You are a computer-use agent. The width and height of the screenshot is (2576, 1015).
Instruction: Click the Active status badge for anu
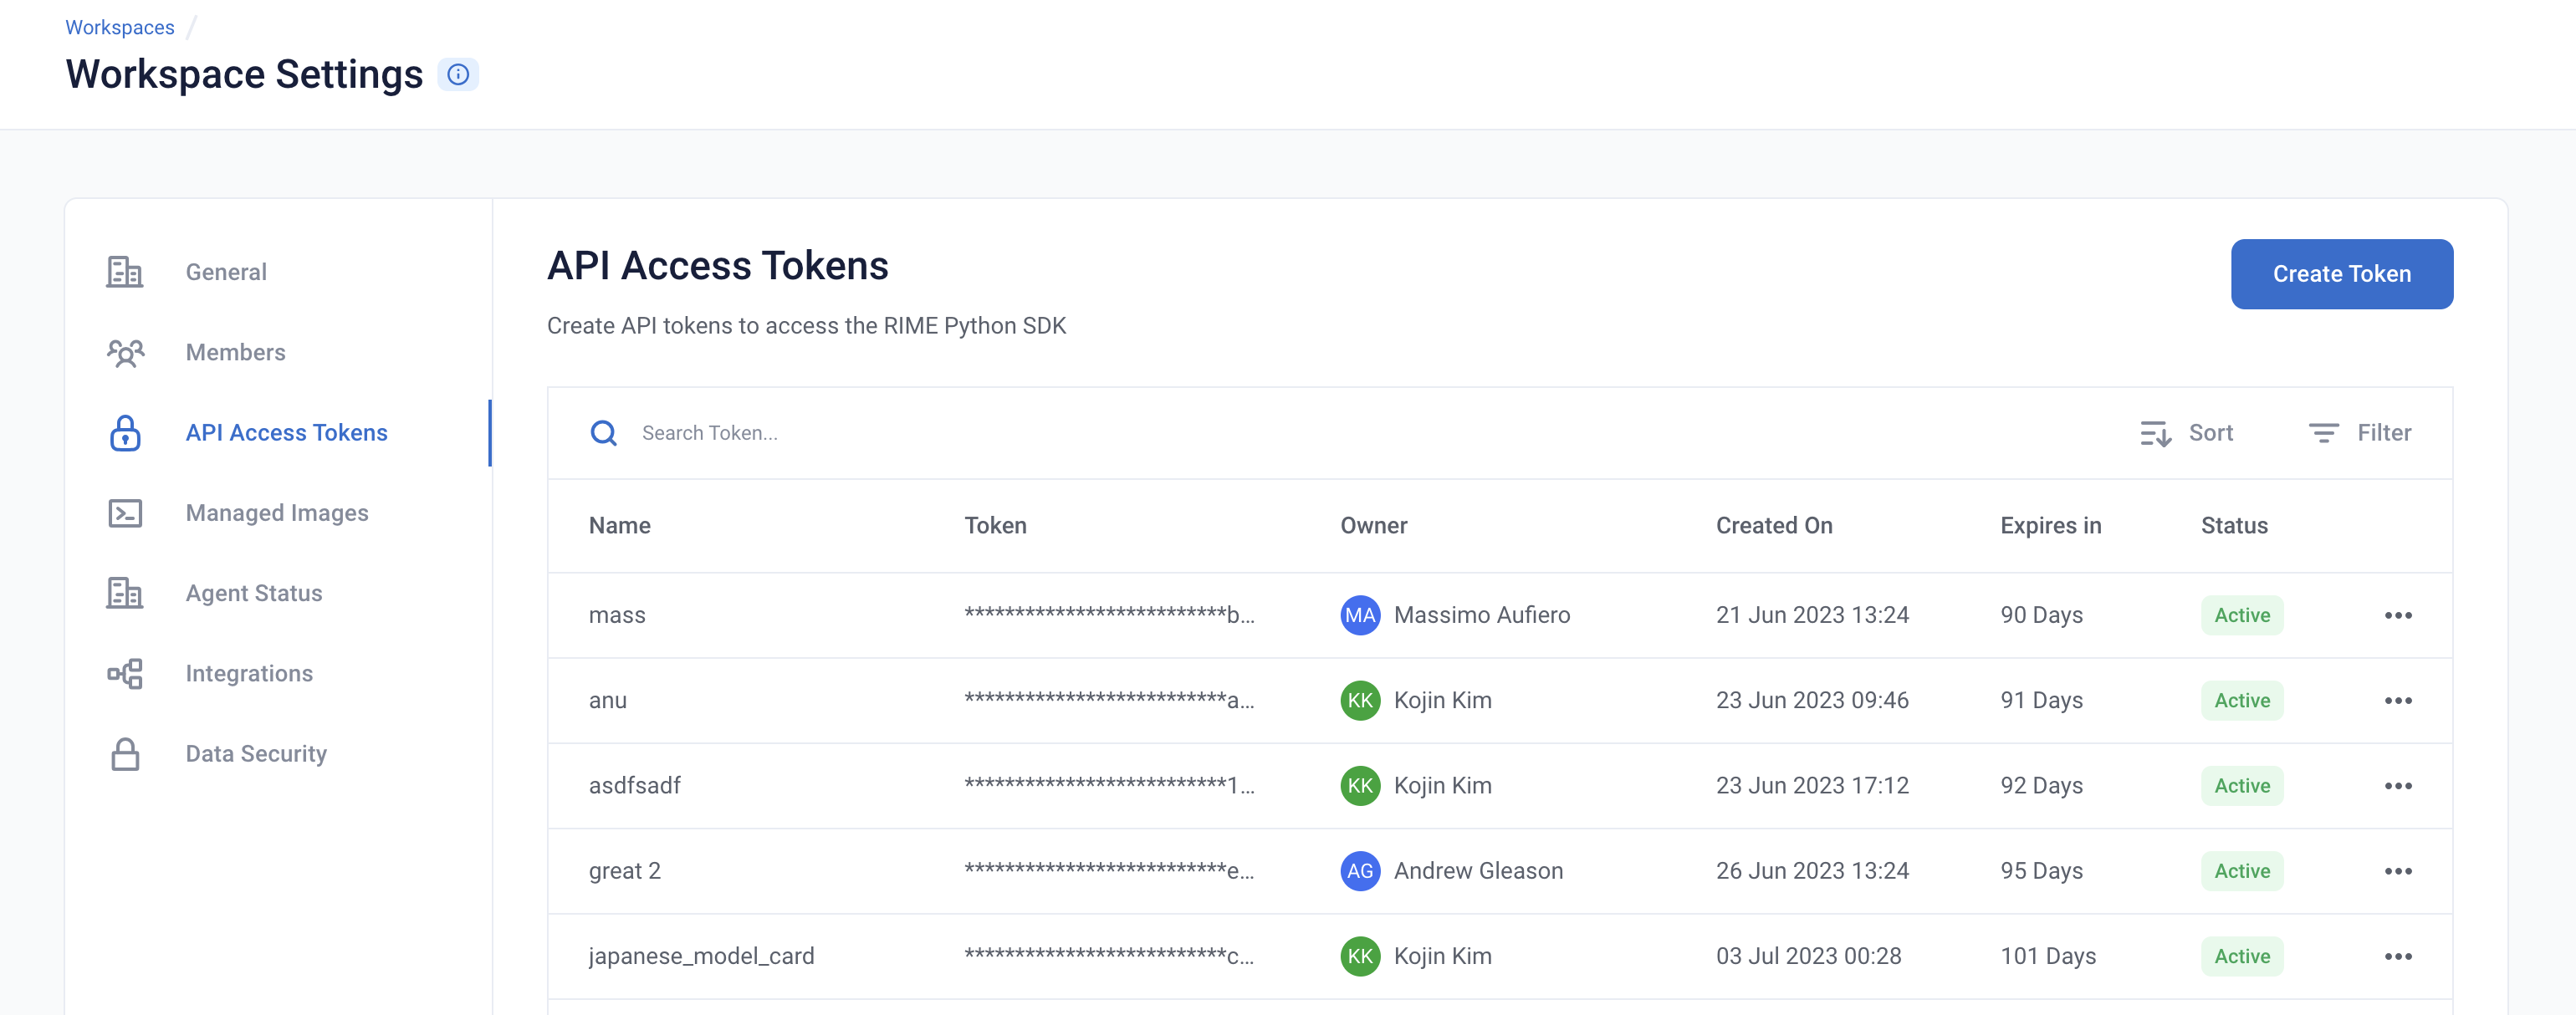click(2241, 700)
